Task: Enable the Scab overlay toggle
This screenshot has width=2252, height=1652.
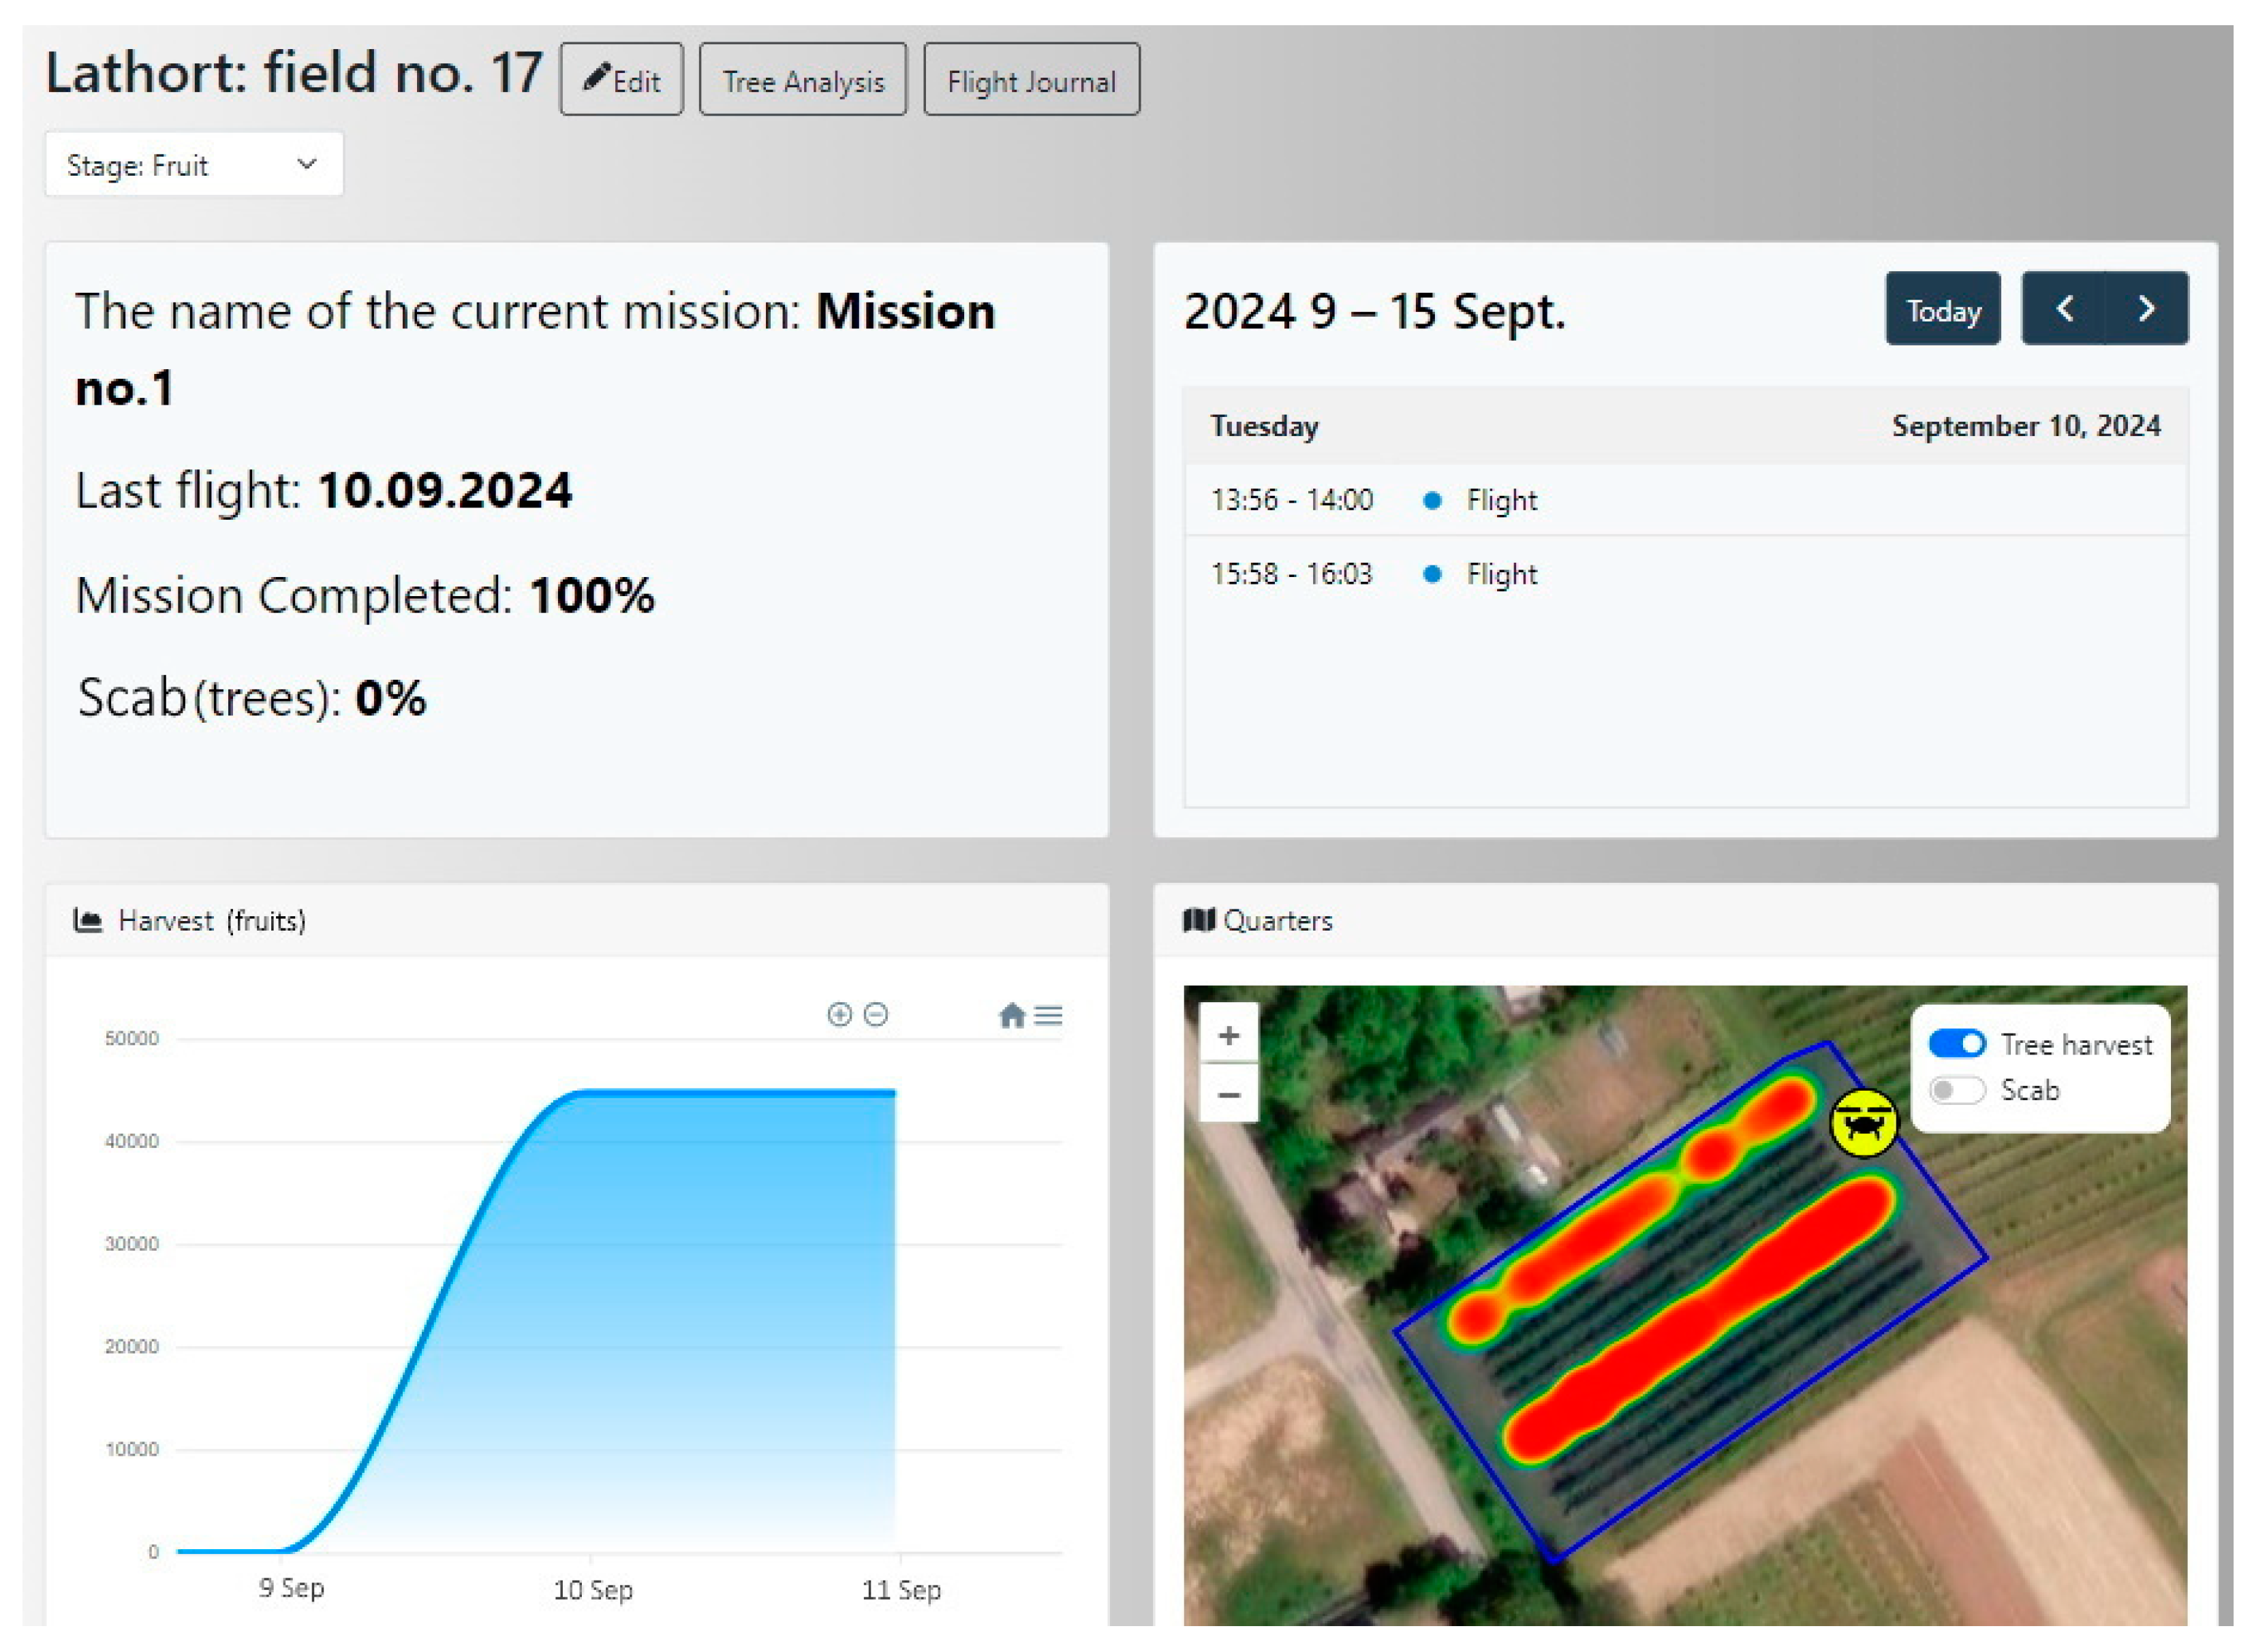Action: click(1956, 1089)
